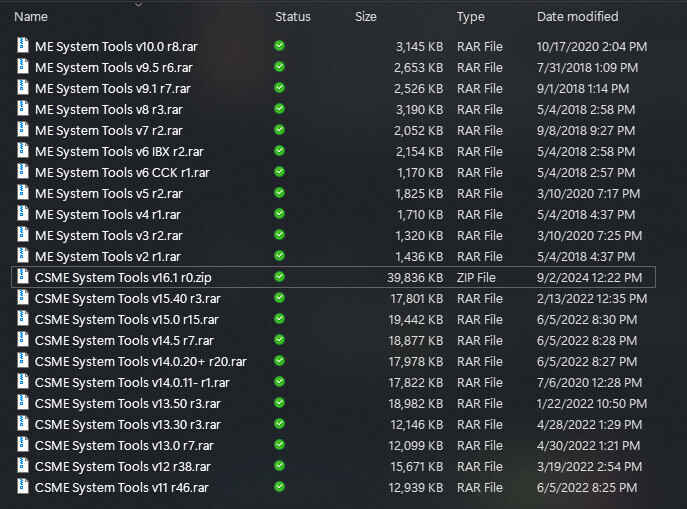Viewport: 687px width, 509px height.
Task: Sort the list by Date modified column
Action: (x=577, y=17)
